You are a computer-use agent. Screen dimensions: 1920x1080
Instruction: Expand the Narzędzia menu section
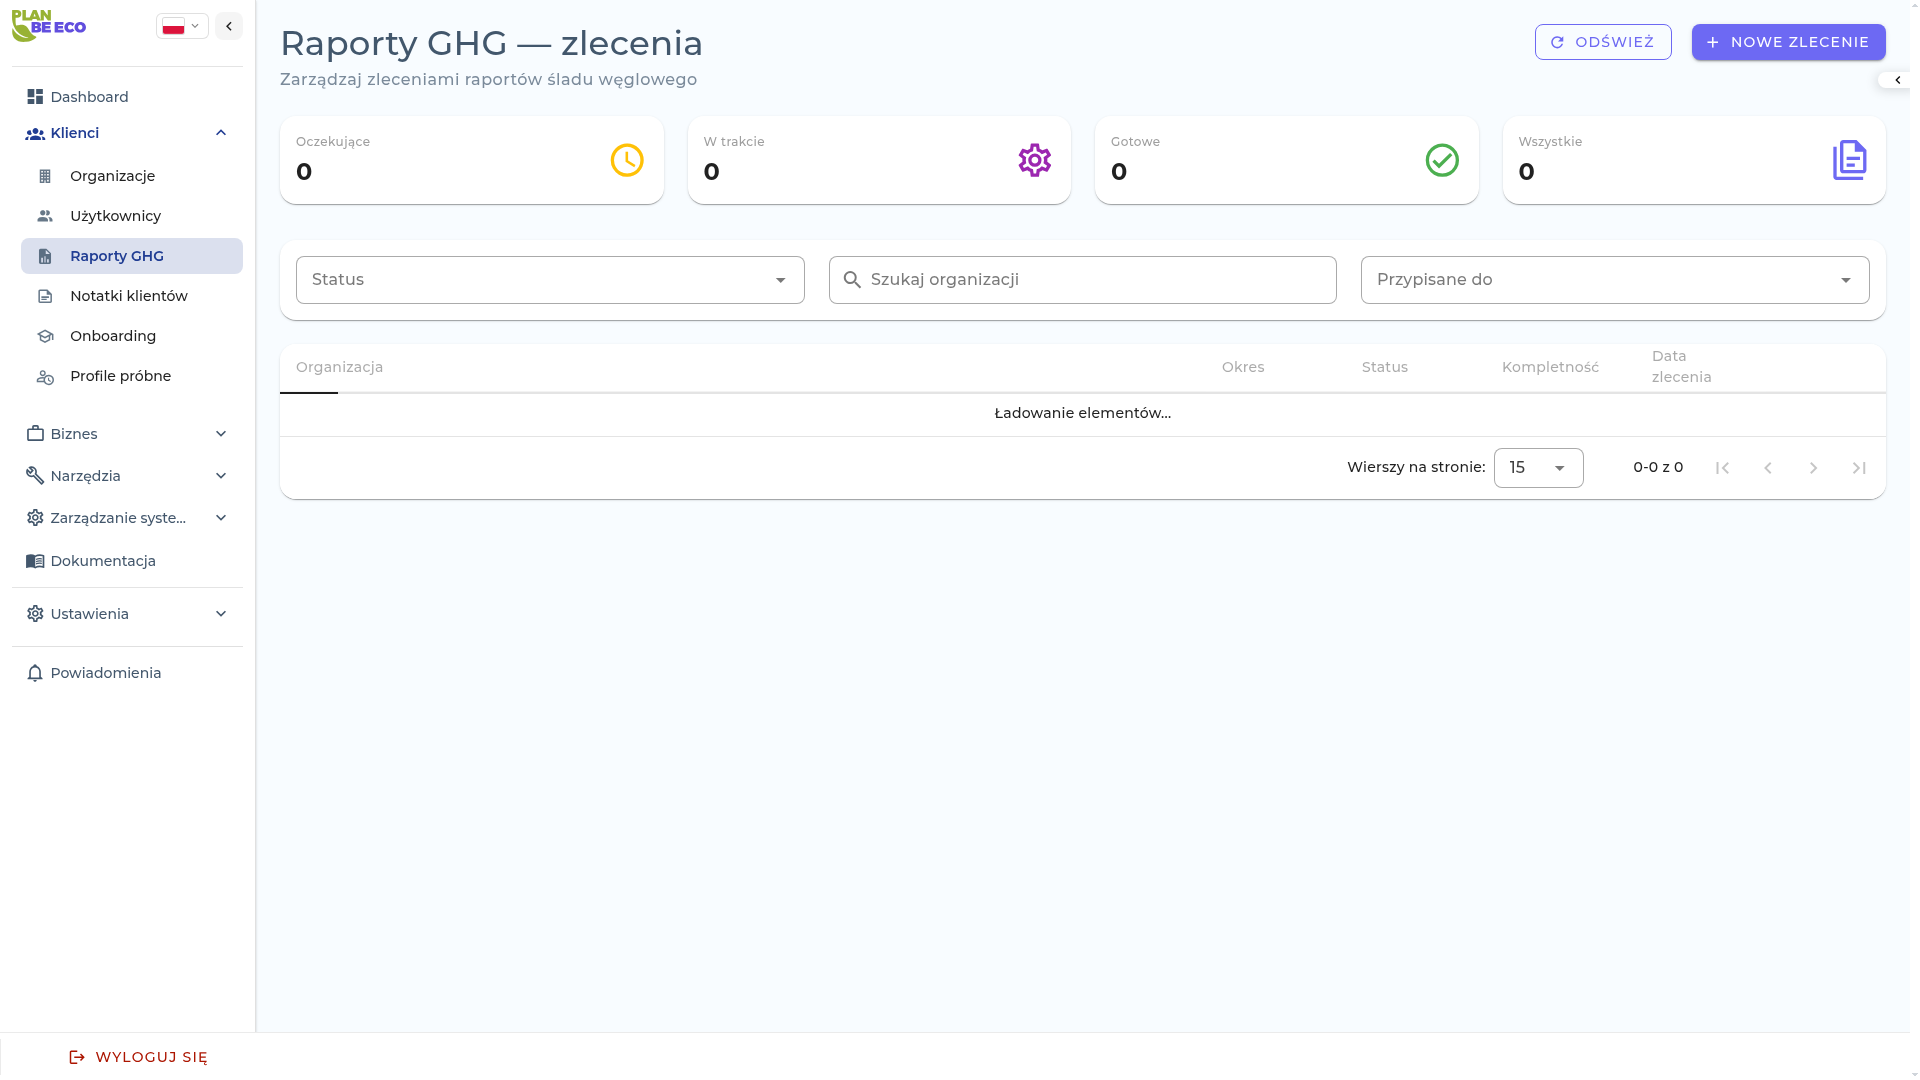pos(221,476)
